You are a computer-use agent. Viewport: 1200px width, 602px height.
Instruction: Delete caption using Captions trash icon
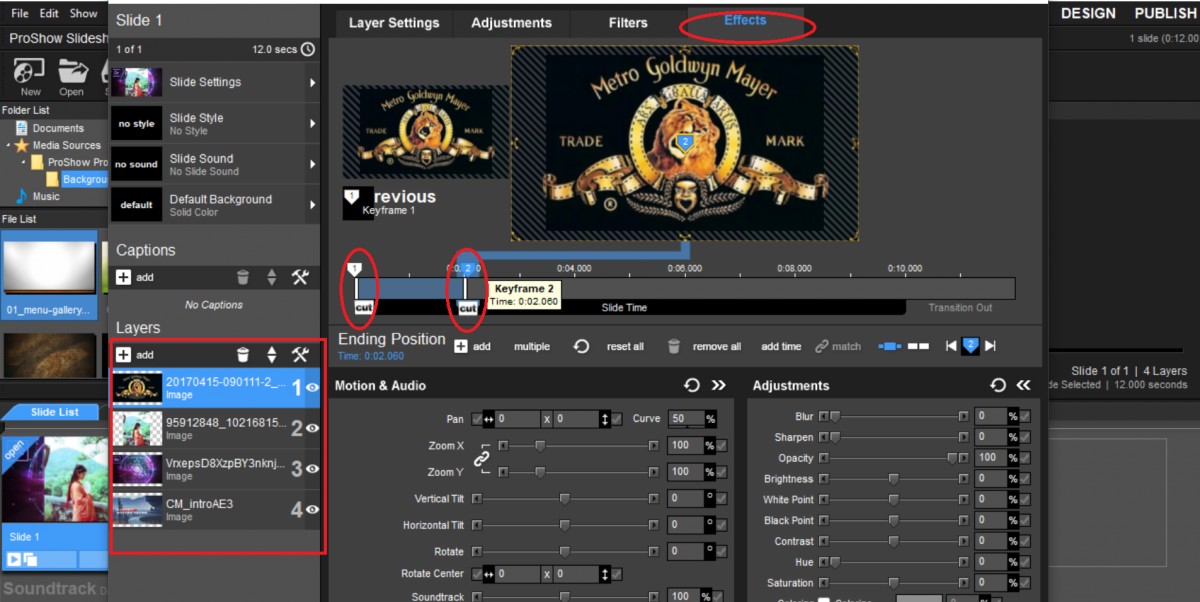pos(243,277)
